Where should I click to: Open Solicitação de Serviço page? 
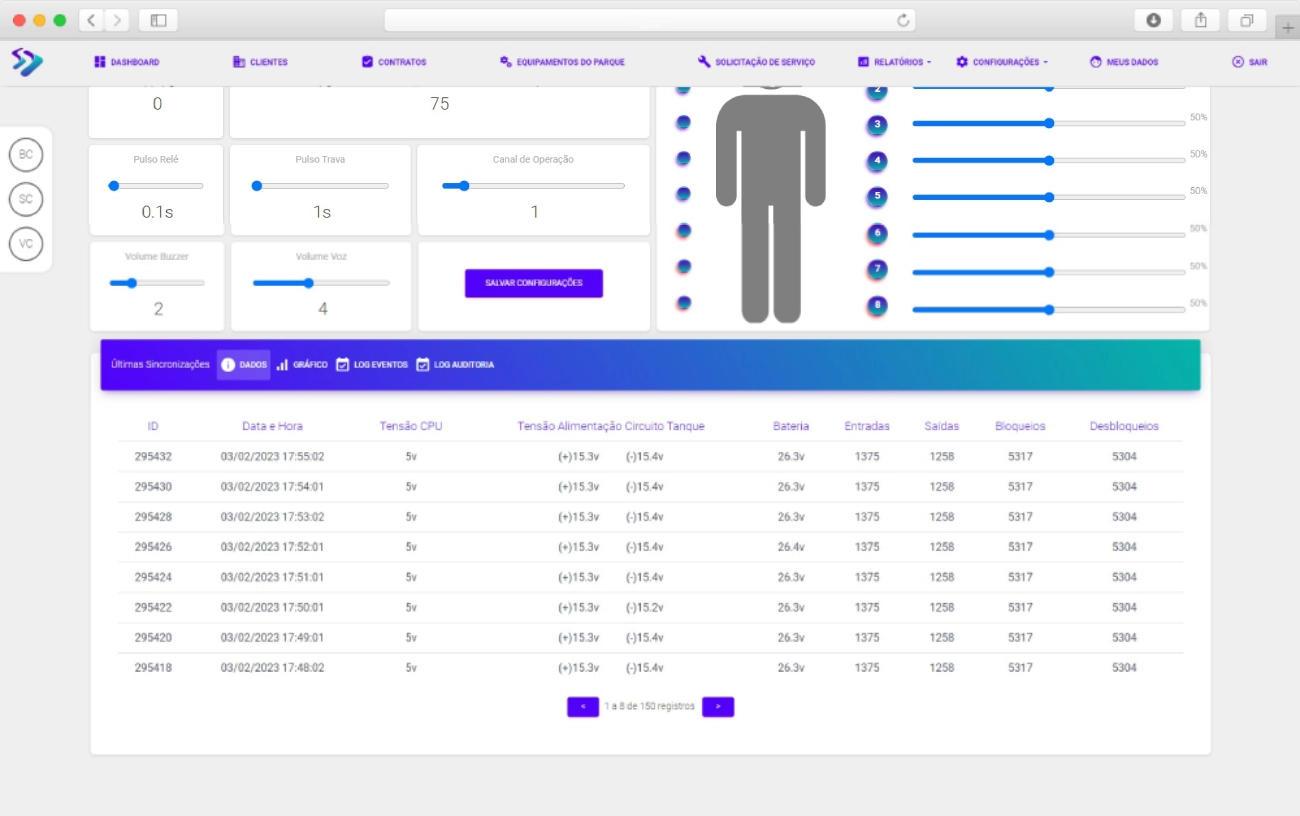tap(756, 62)
